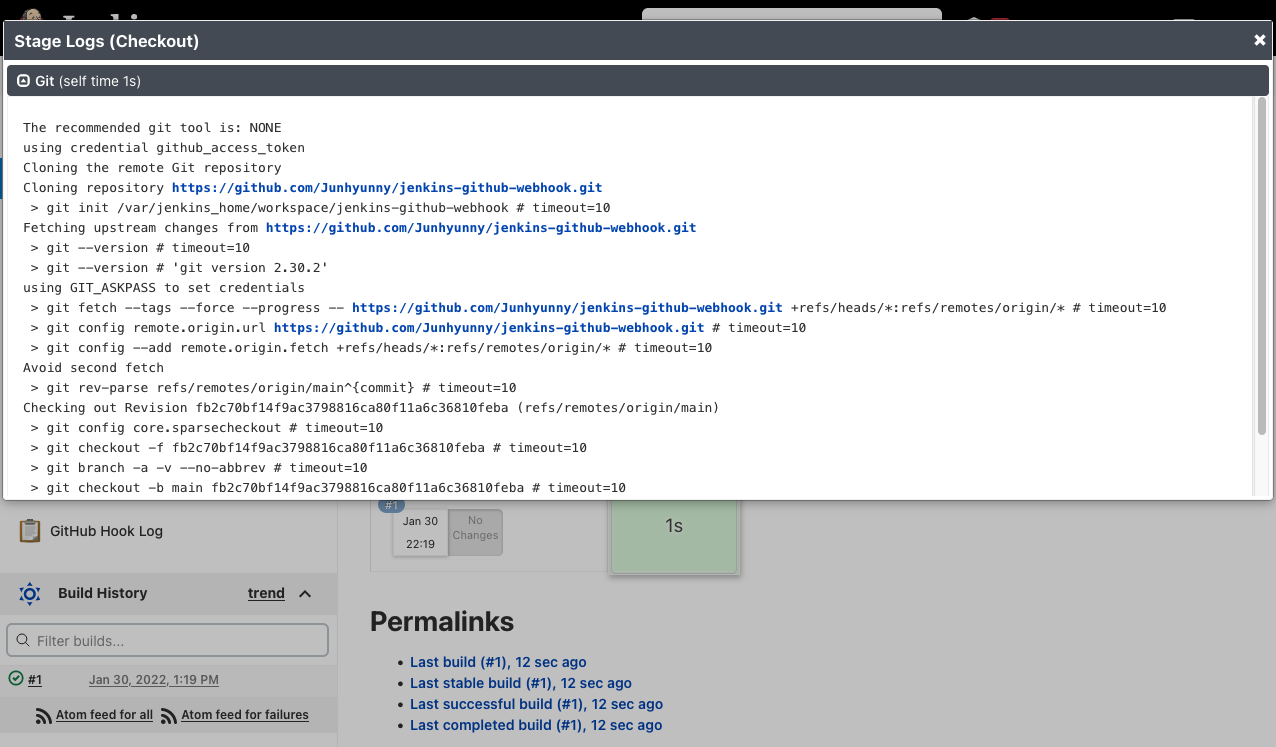Click the 'using credential github_access_token' line
Viewport: 1276px width, 747px height.
click(x=164, y=147)
